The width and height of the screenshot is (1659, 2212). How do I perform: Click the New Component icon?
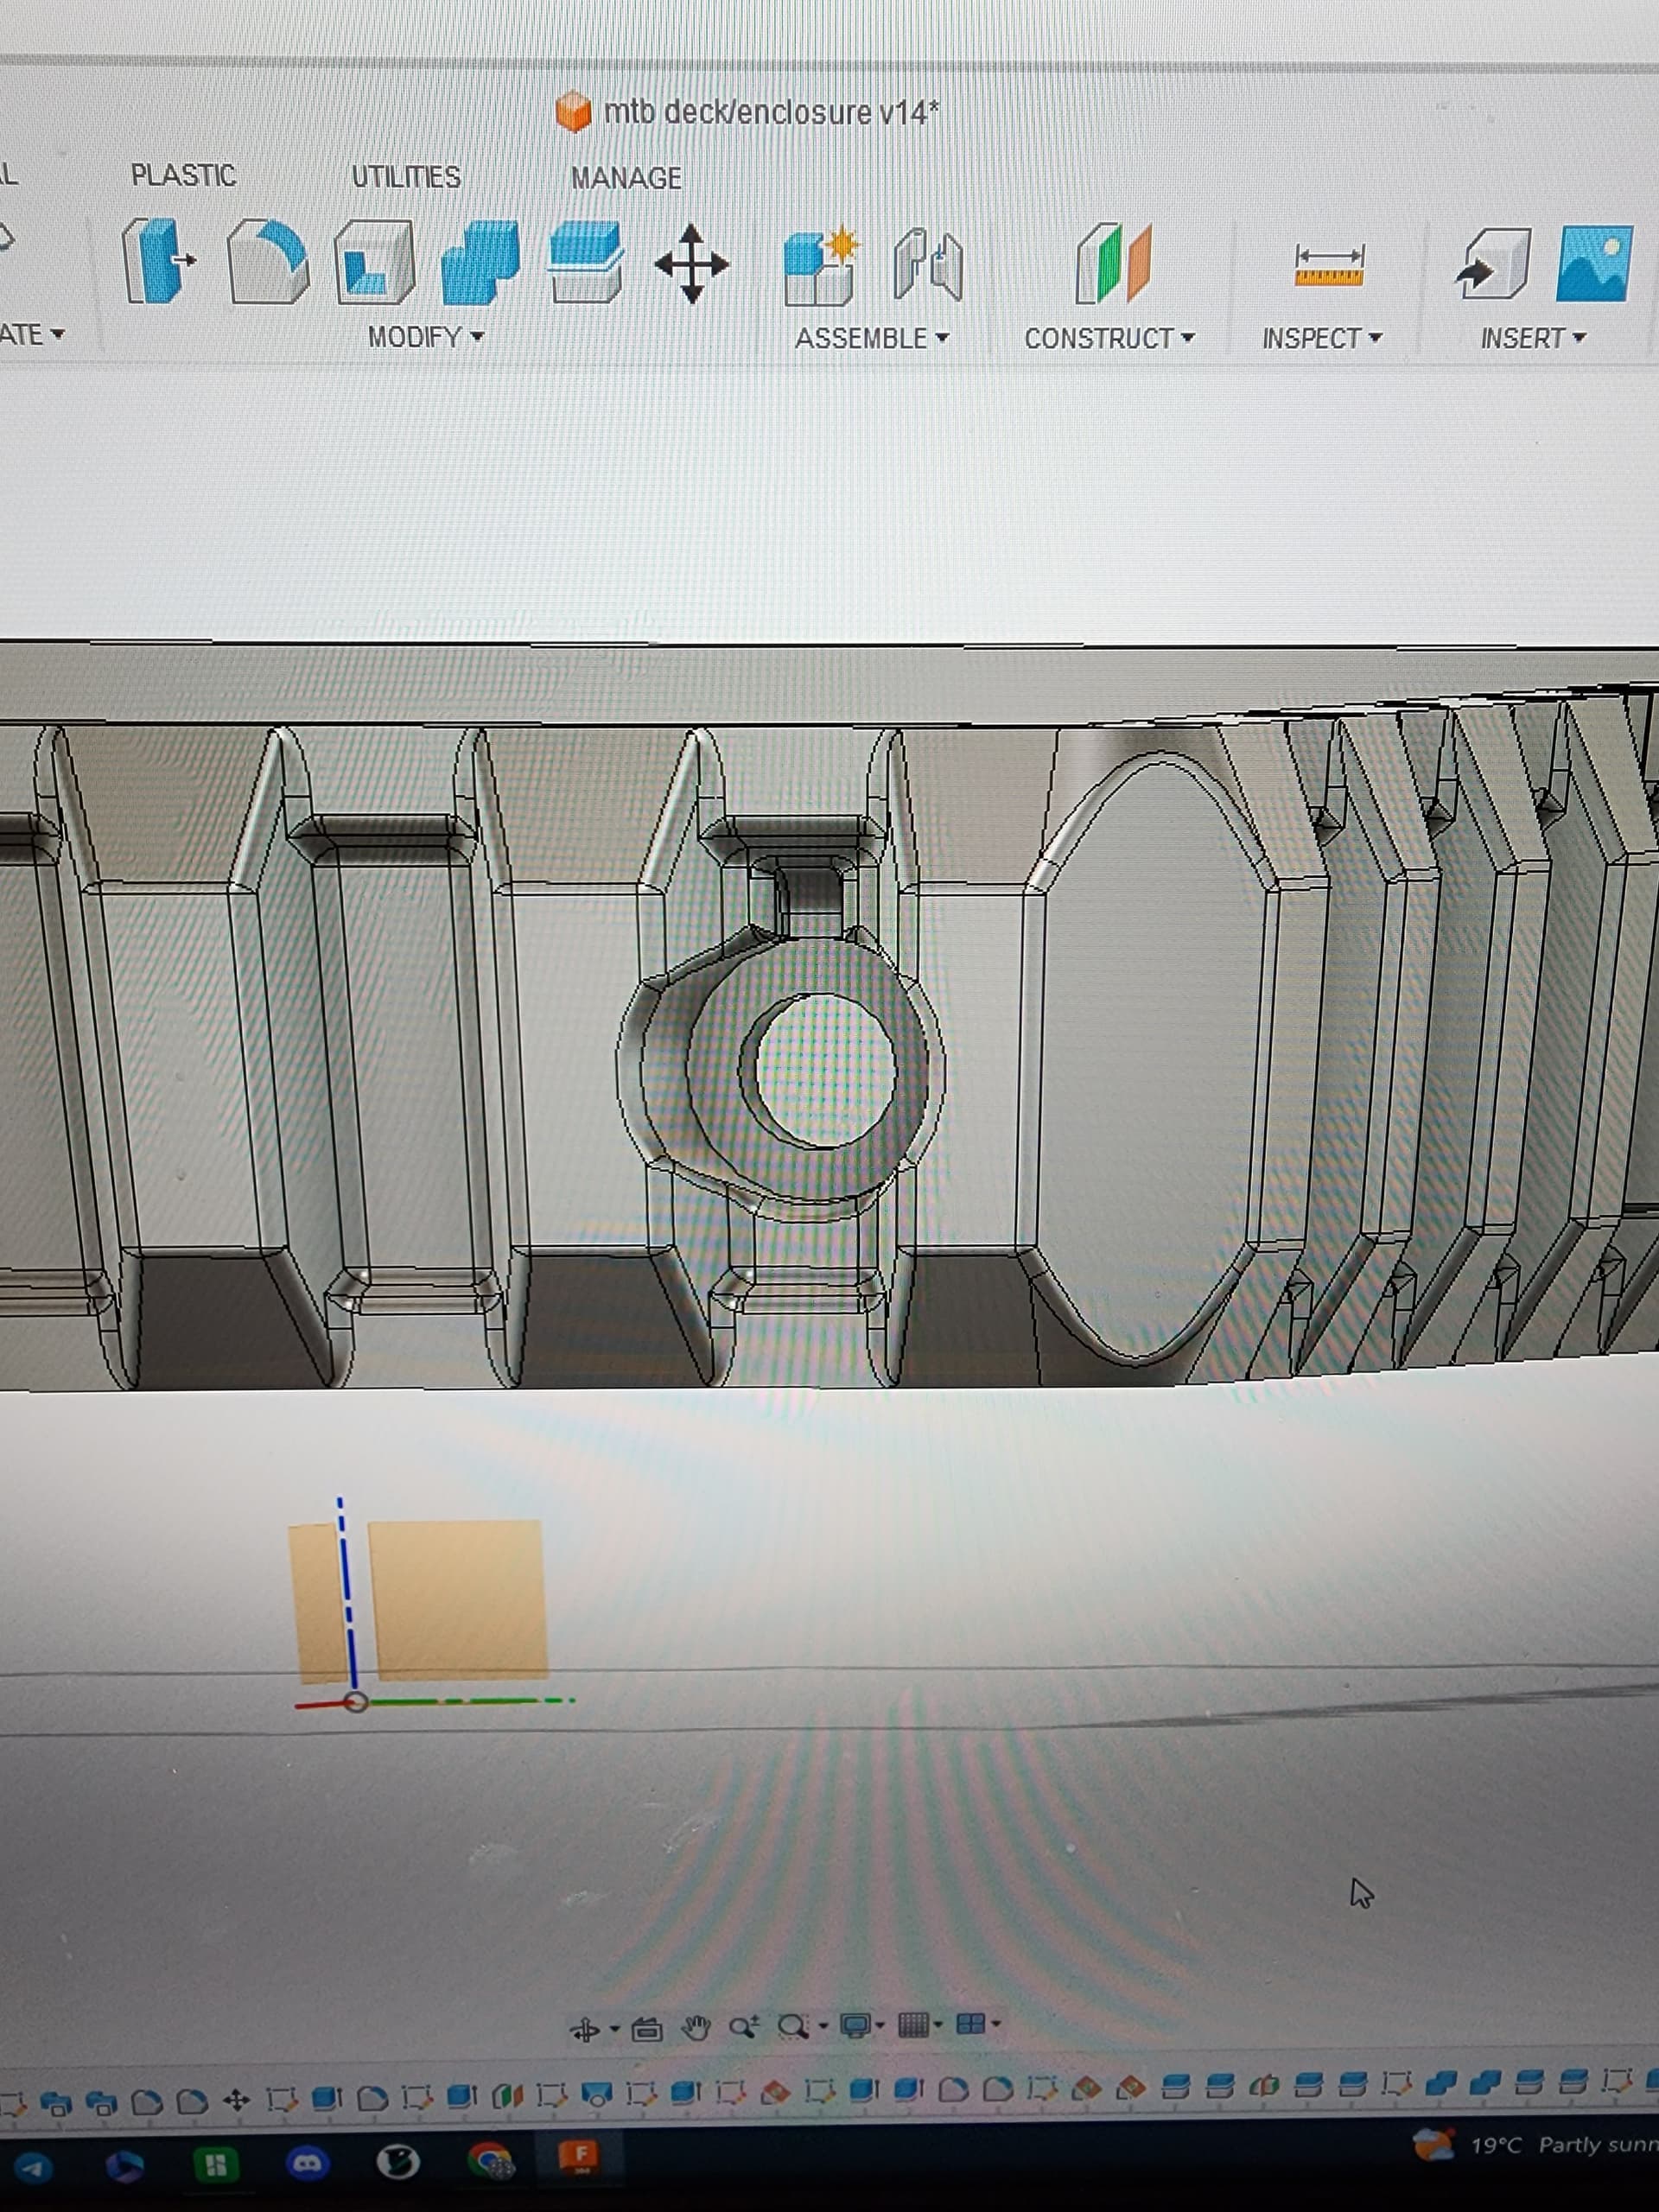(820, 266)
